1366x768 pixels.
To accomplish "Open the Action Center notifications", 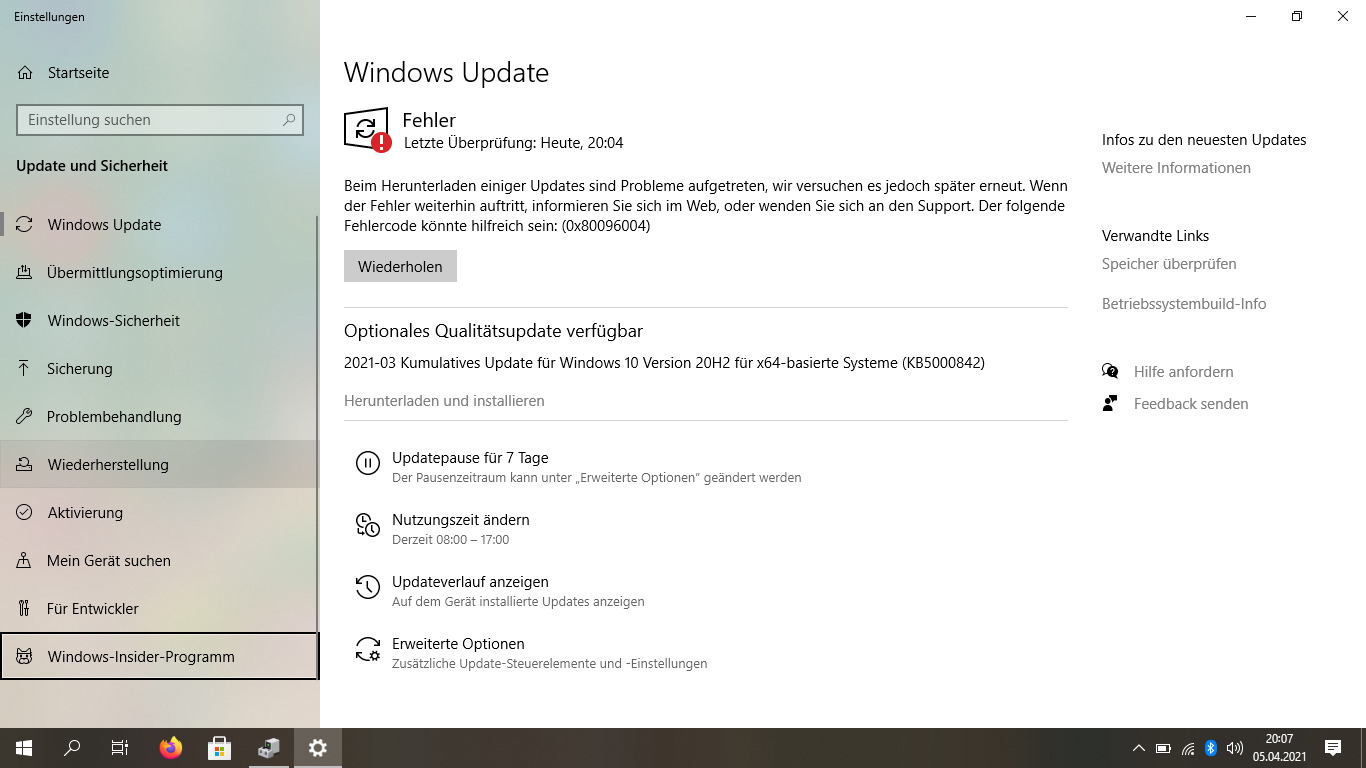I will point(1333,748).
